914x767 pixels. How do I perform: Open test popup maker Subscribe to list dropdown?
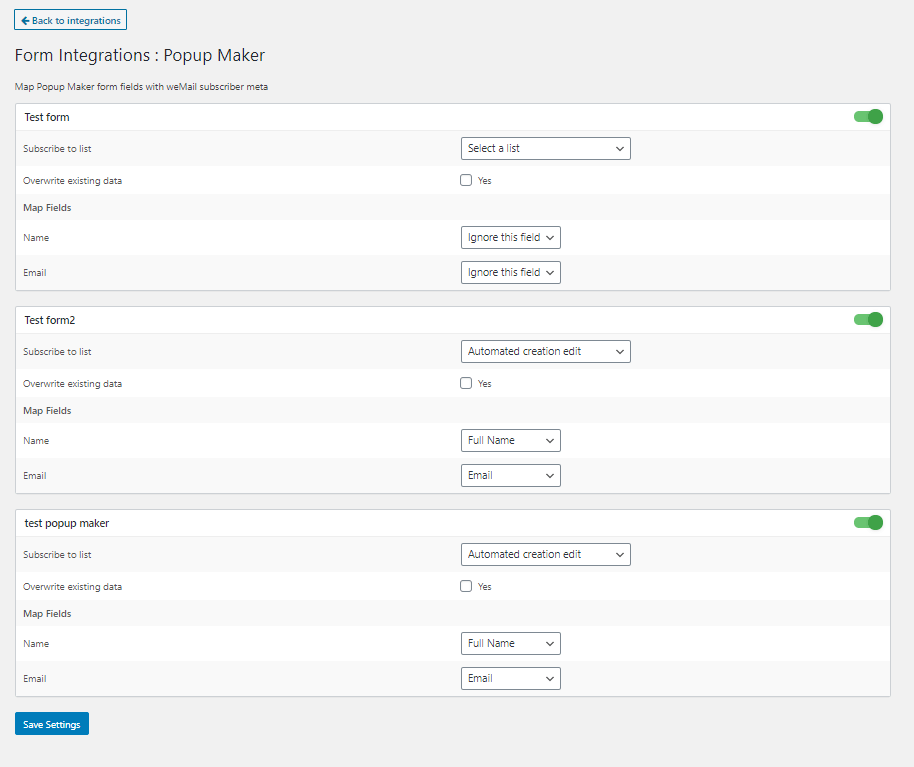pyautogui.click(x=546, y=555)
